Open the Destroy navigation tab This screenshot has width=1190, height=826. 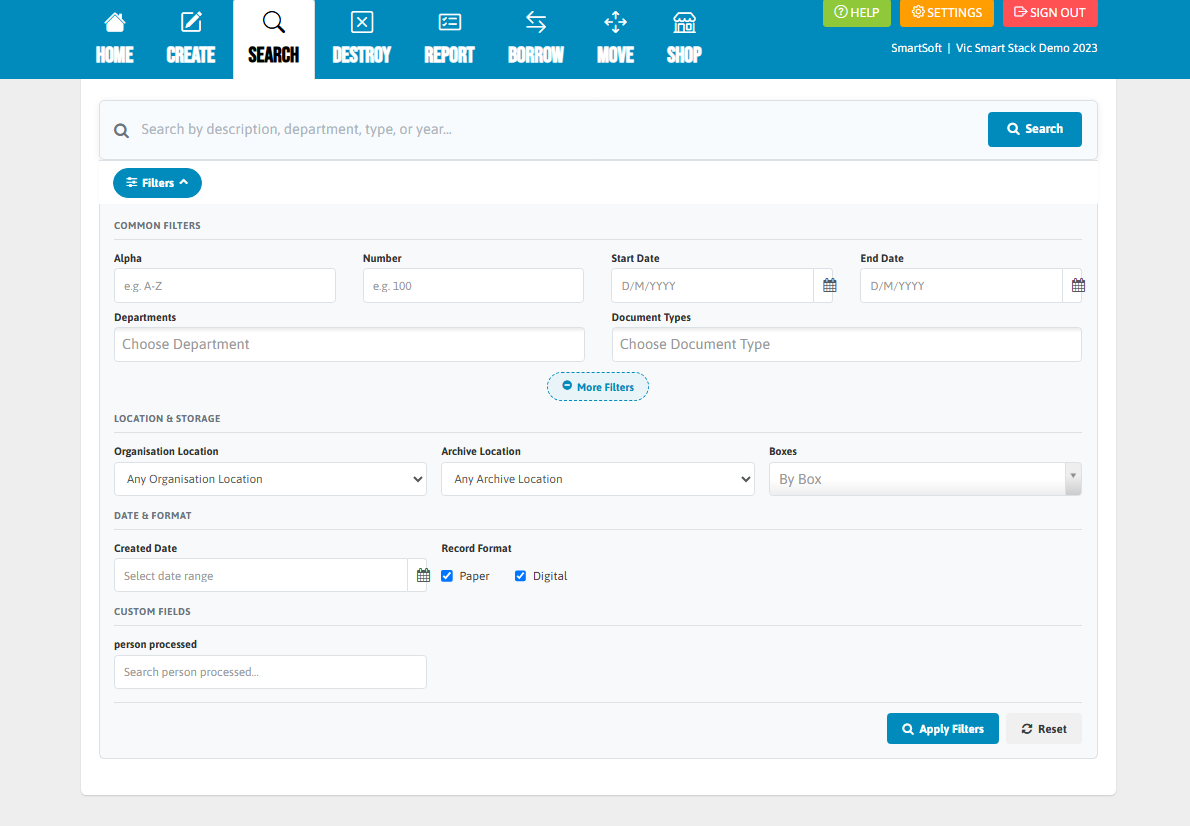[x=362, y=39]
